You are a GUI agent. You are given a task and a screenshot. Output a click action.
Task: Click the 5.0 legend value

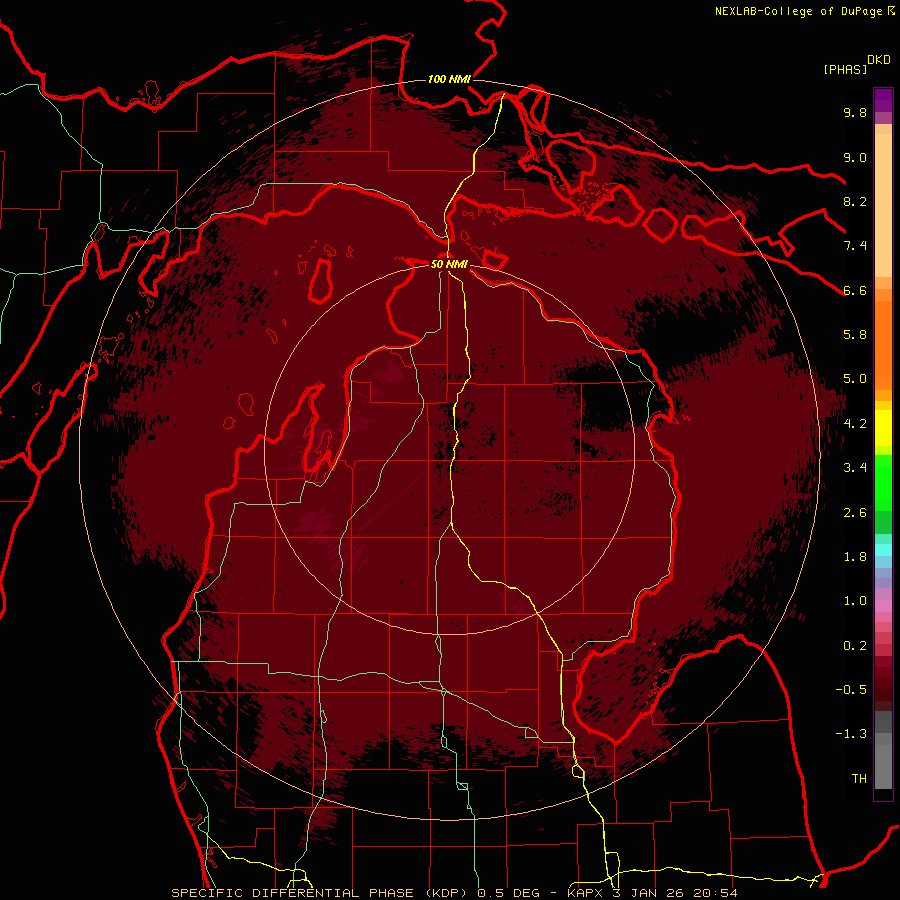click(x=855, y=379)
